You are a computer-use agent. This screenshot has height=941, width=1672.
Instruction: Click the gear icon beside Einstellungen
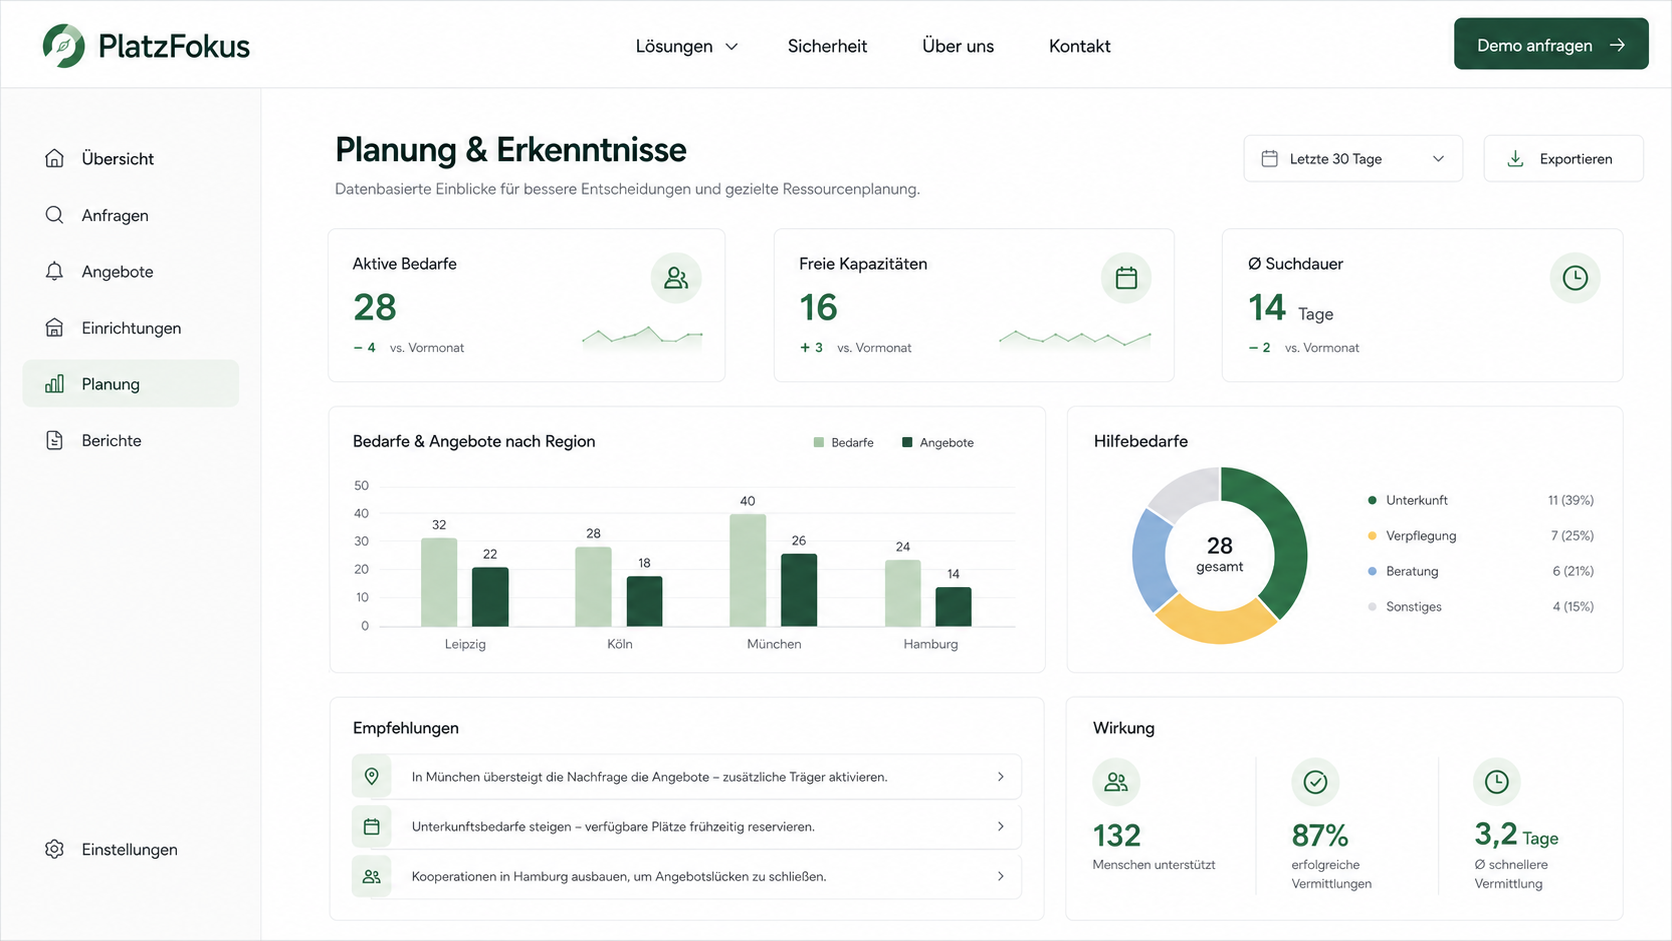(54, 849)
